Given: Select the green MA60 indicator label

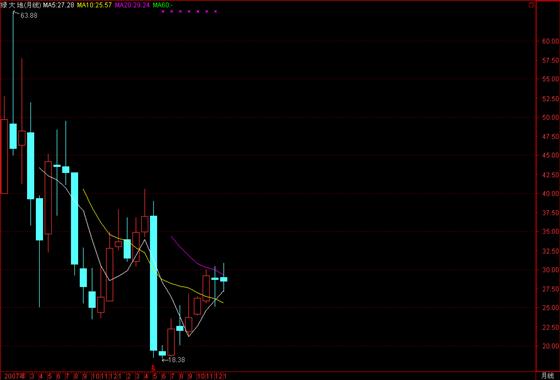Looking at the screenshot, I should pos(163,5).
